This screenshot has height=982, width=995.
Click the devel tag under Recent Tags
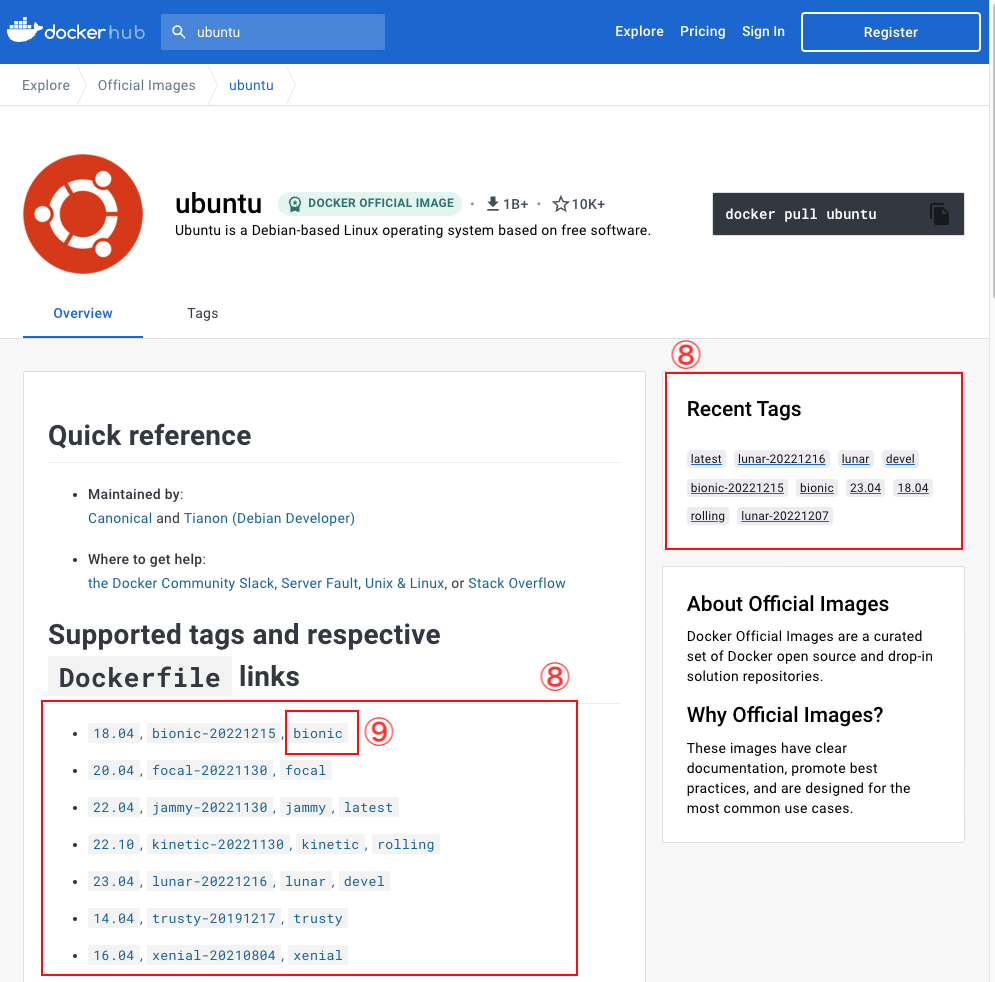900,459
